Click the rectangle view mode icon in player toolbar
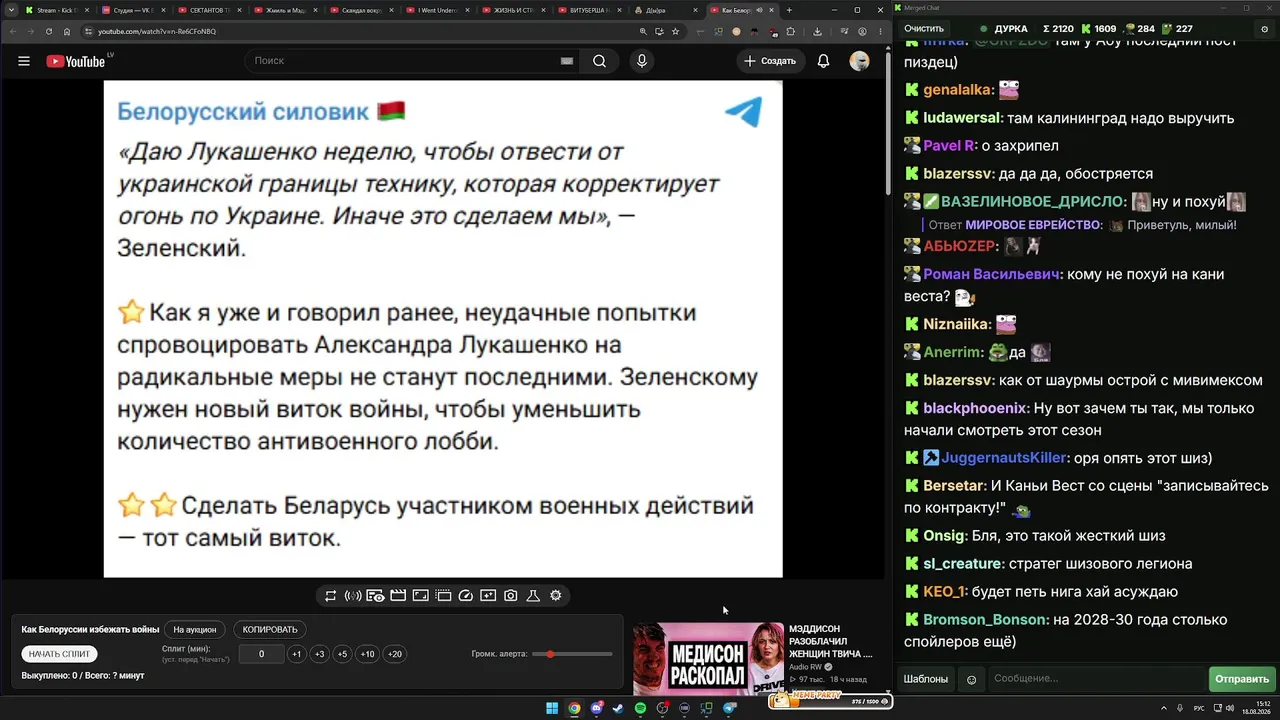The width and height of the screenshot is (1280, 720). pyautogui.click(x=421, y=596)
